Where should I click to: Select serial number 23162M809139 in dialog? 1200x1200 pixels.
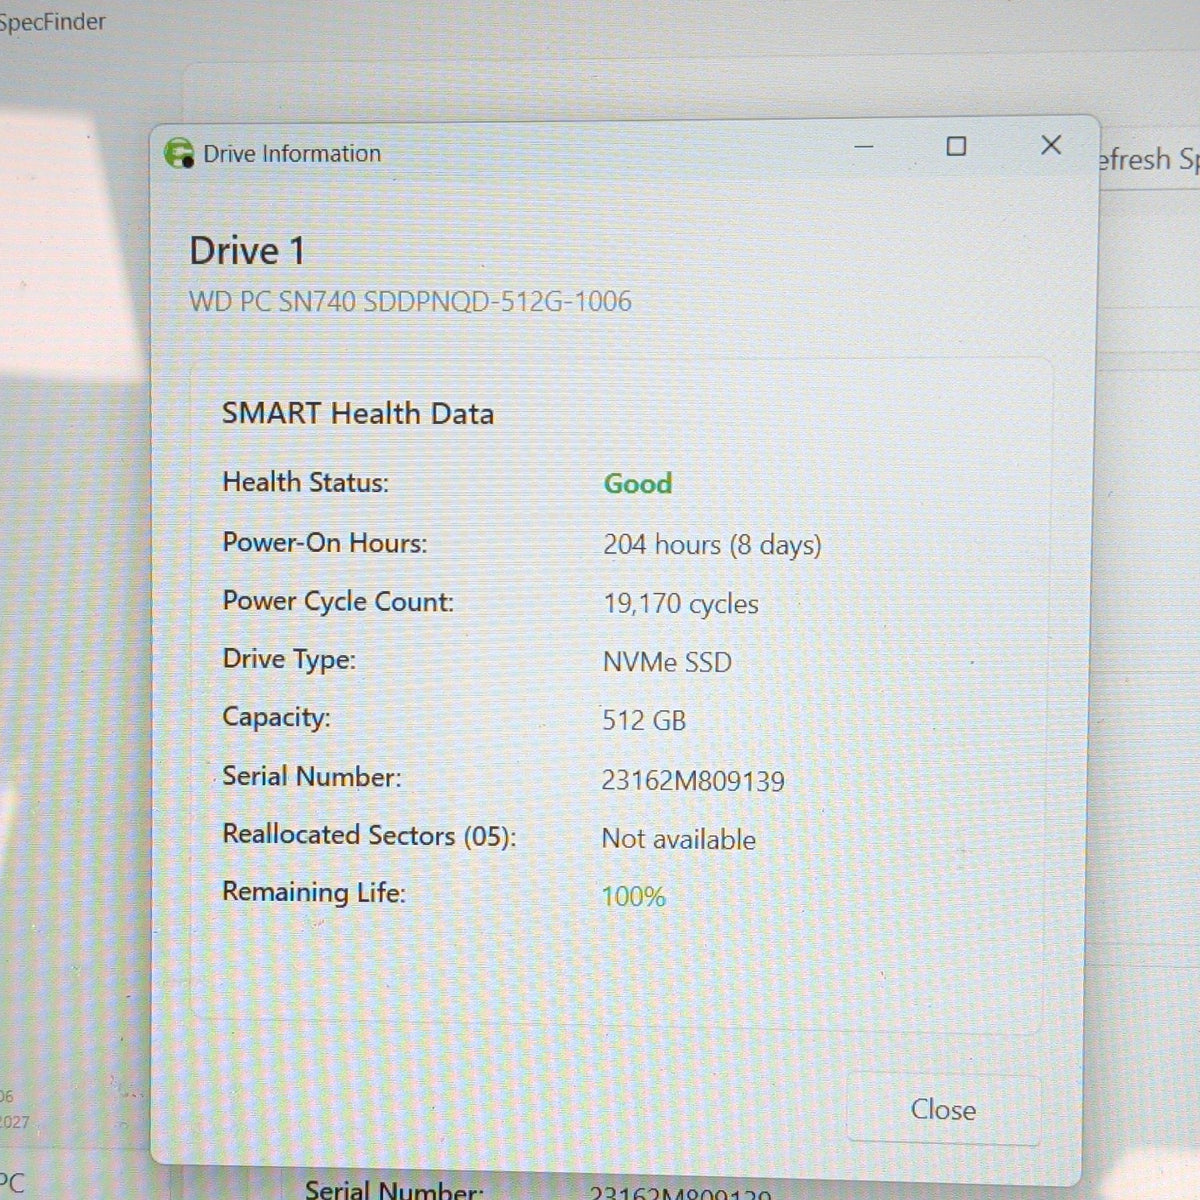pyautogui.click(x=693, y=781)
